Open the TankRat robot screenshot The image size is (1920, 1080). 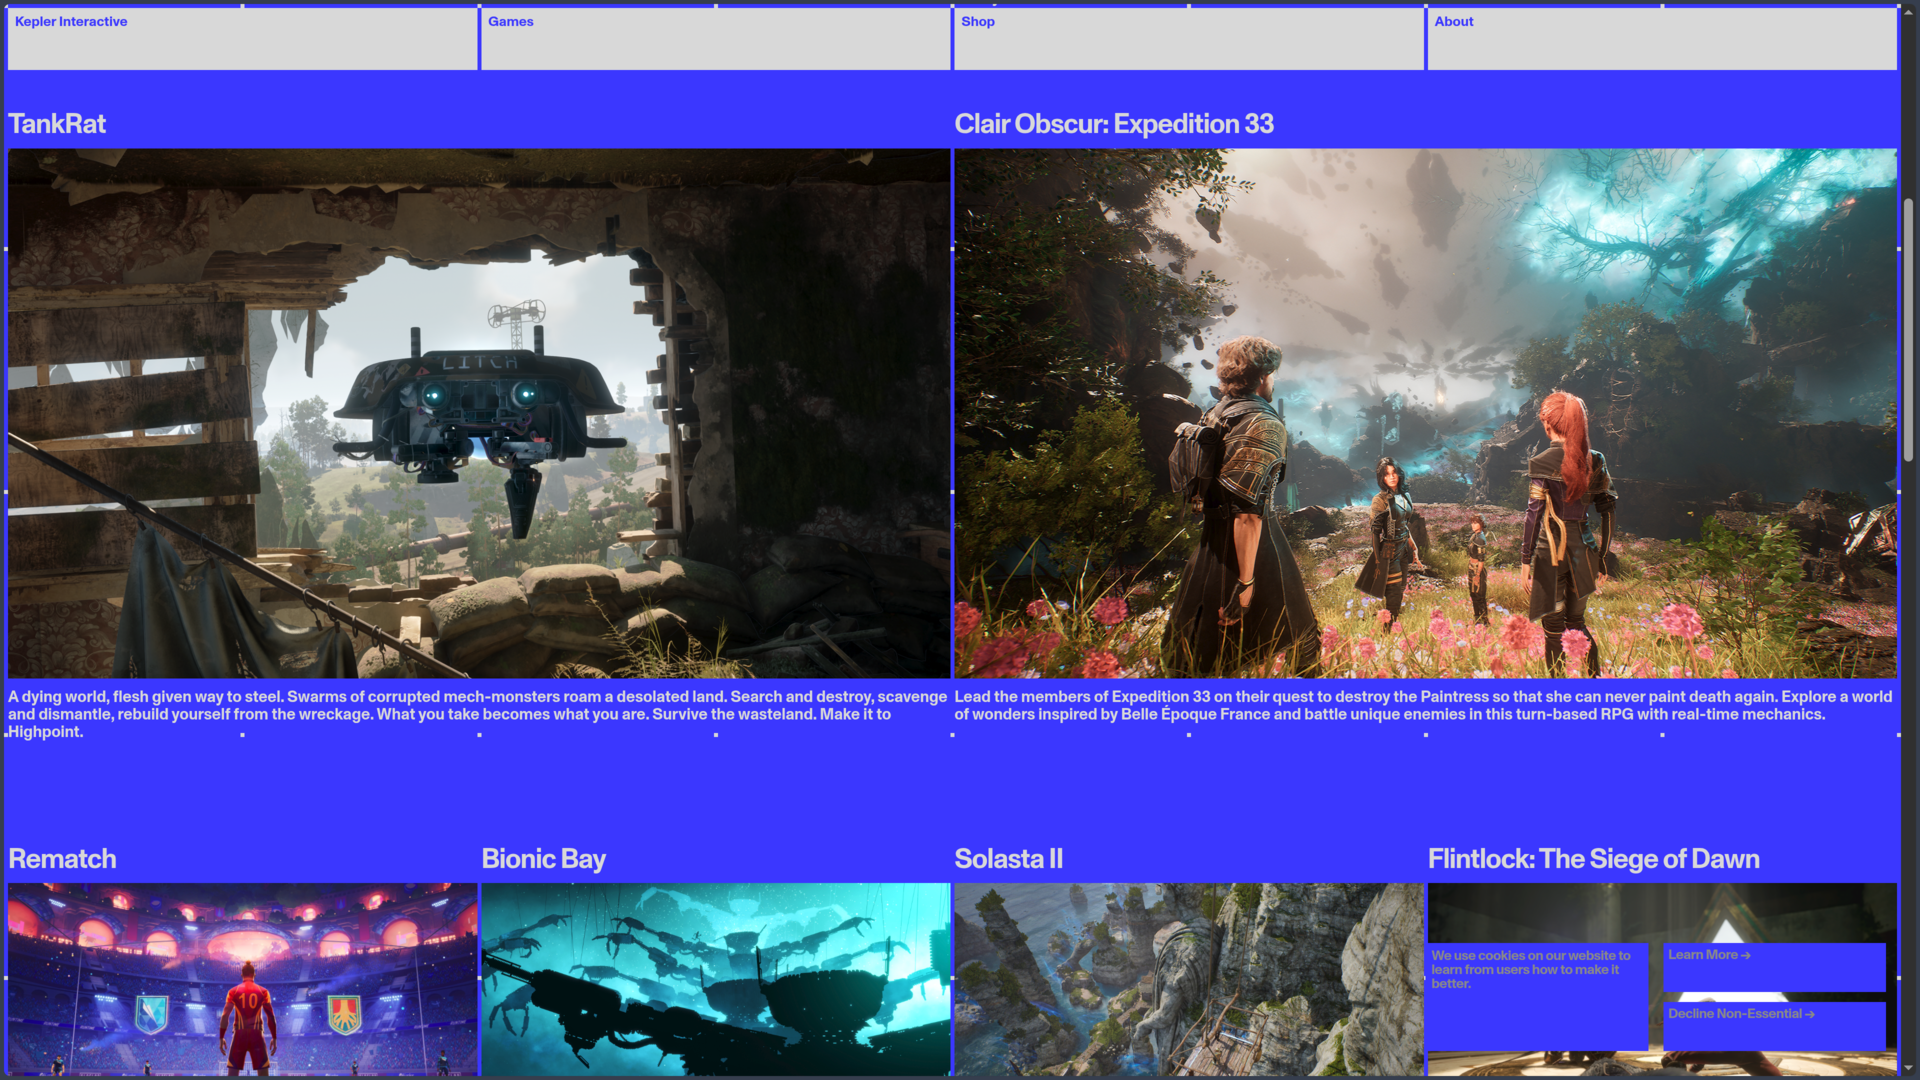479,413
